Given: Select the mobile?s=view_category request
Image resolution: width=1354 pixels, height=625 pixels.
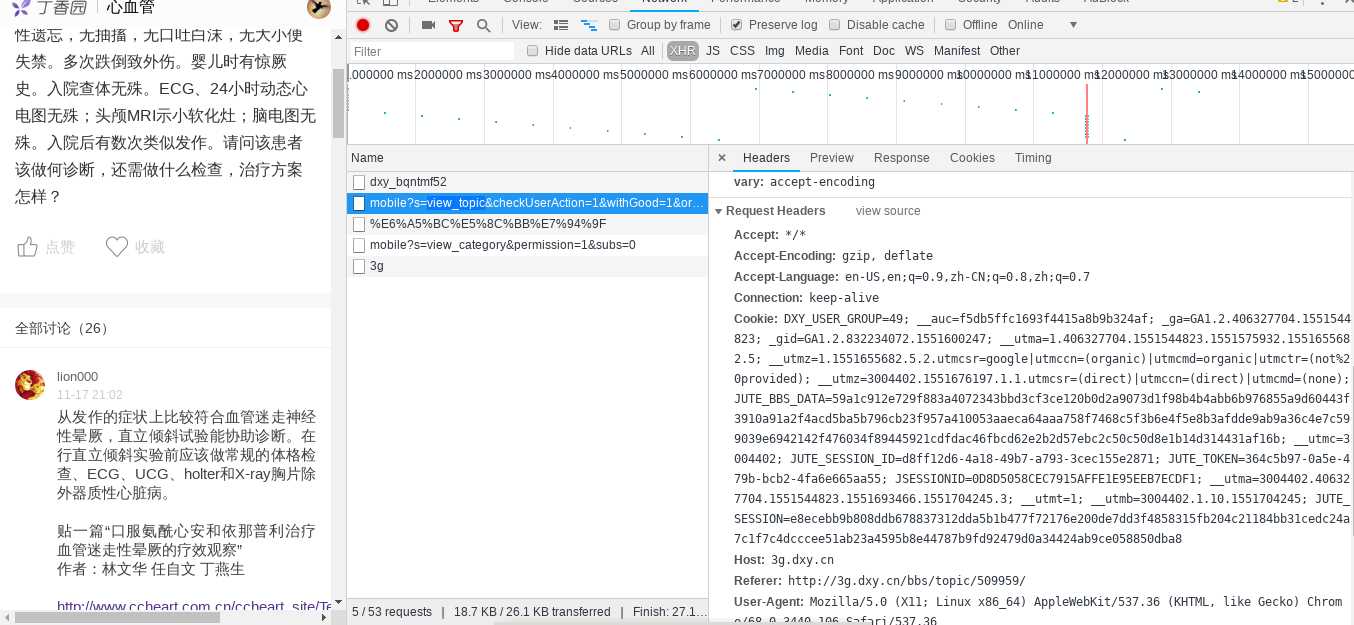Looking at the screenshot, I should 527,245.
